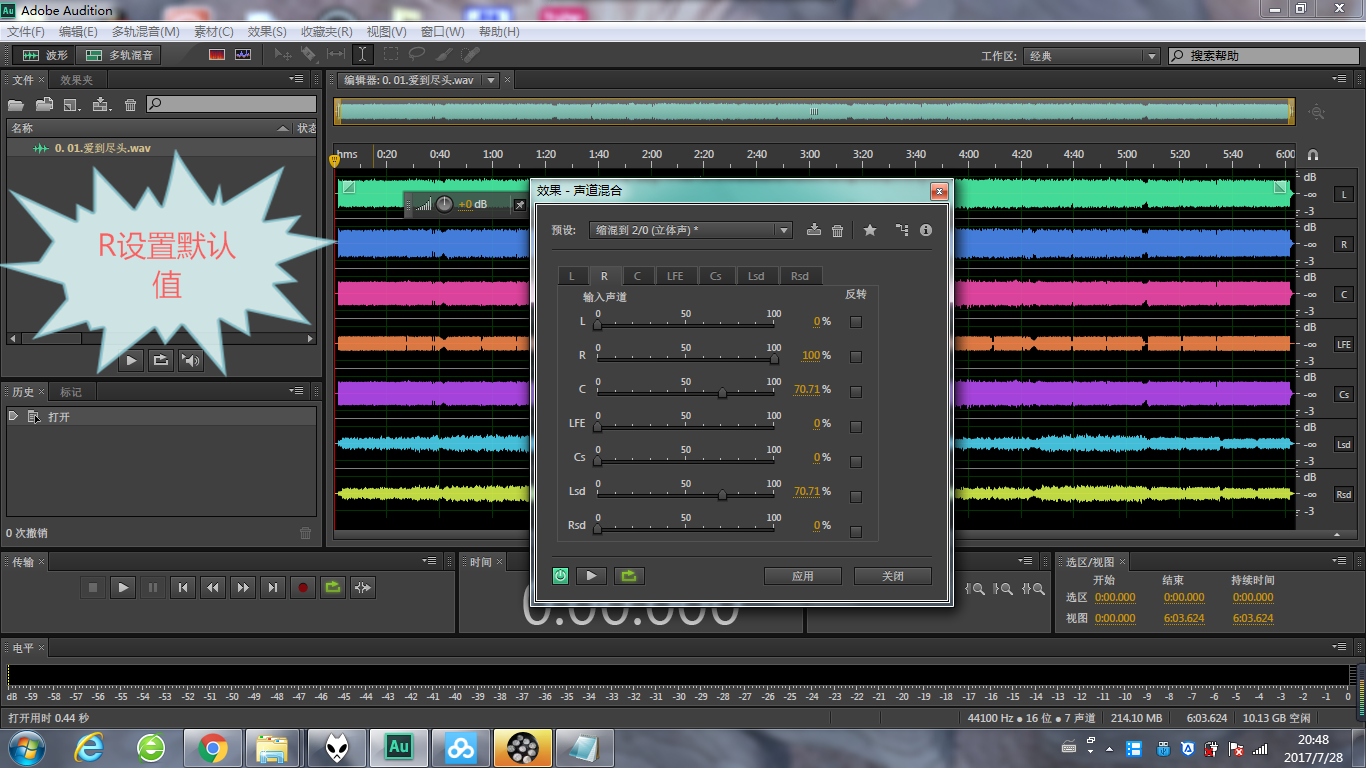Select the Paintbrush Selection tool
This screenshot has width=1366, height=768.
(x=444, y=55)
